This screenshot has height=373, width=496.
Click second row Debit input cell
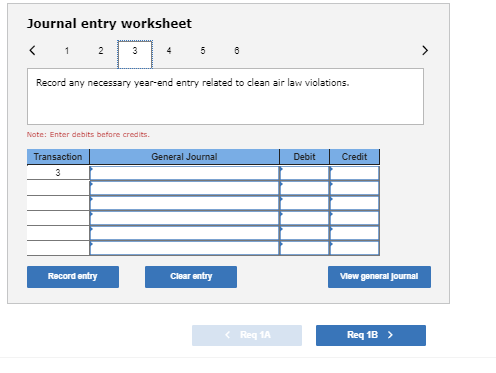pos(304,188)
